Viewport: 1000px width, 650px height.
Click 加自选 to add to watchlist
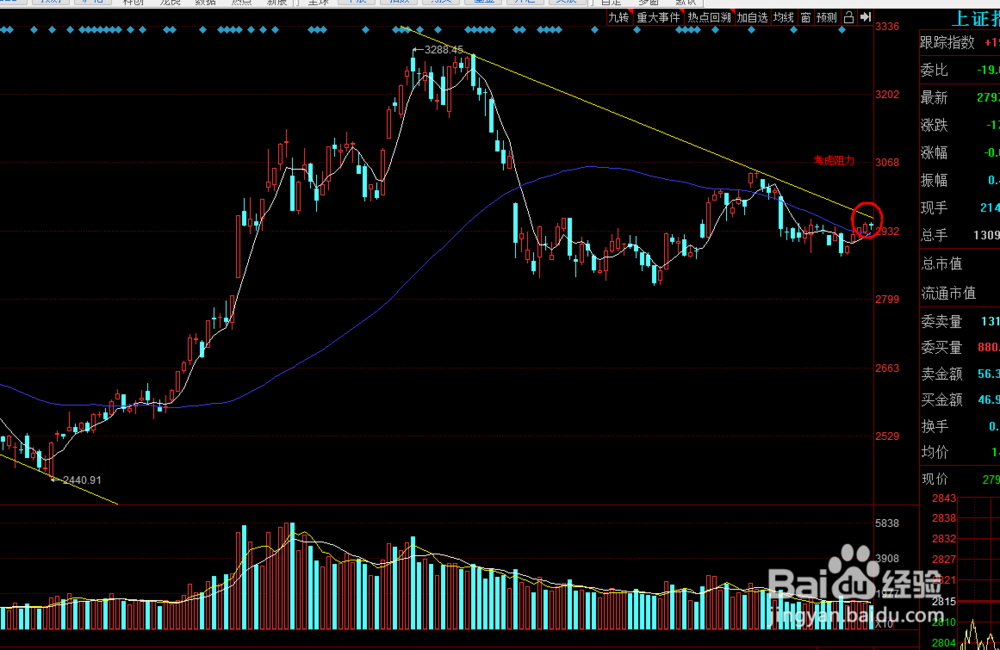coord(753,18)
